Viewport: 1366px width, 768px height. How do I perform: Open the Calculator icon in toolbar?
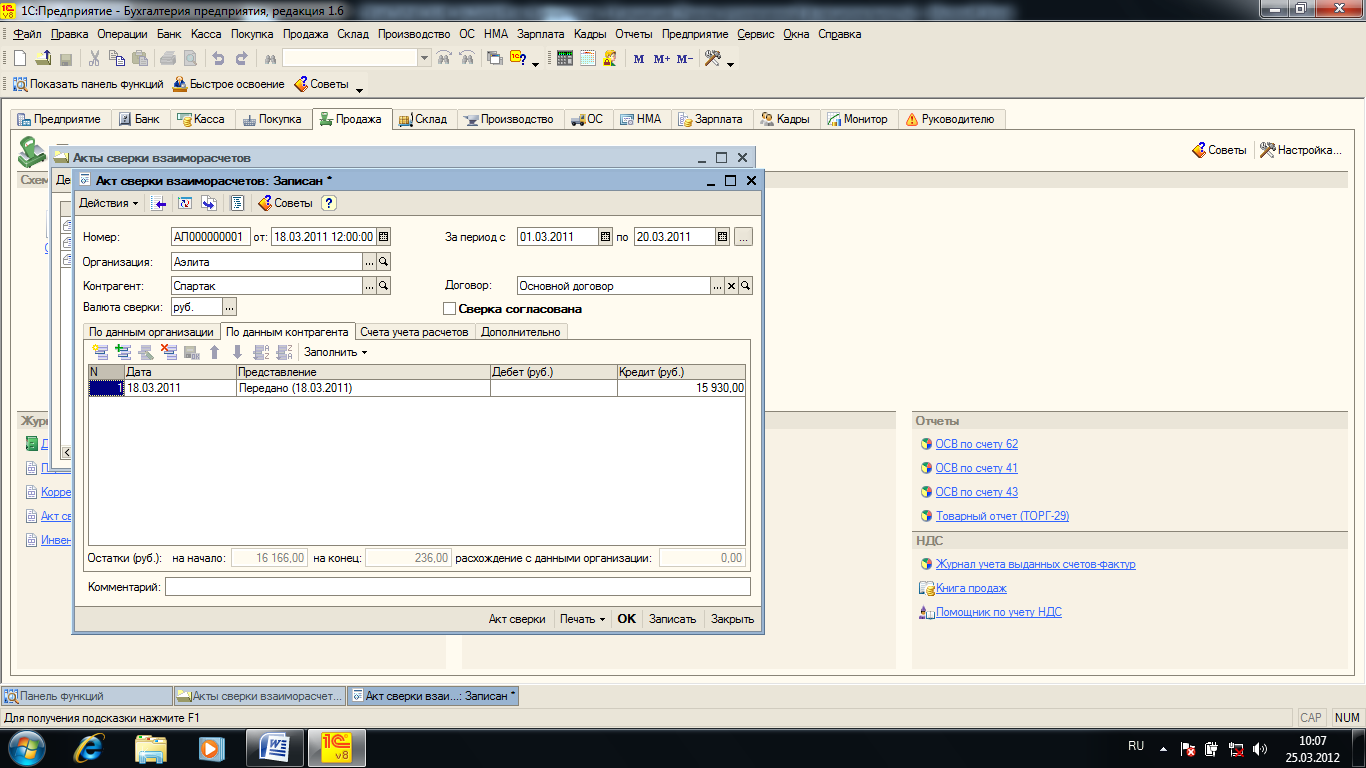point(565,59)
